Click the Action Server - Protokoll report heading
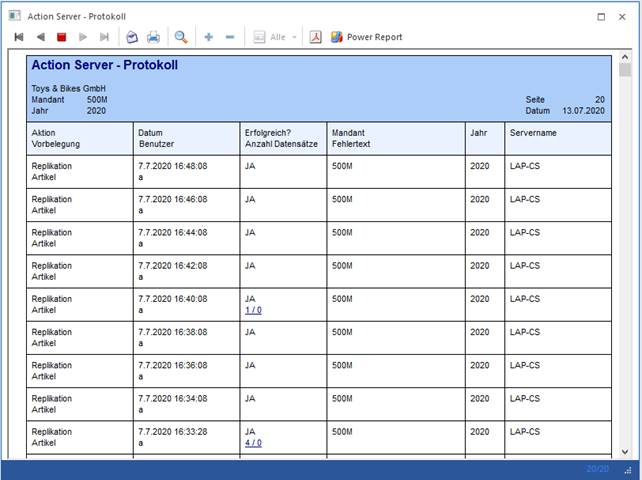 pos(105,65)
